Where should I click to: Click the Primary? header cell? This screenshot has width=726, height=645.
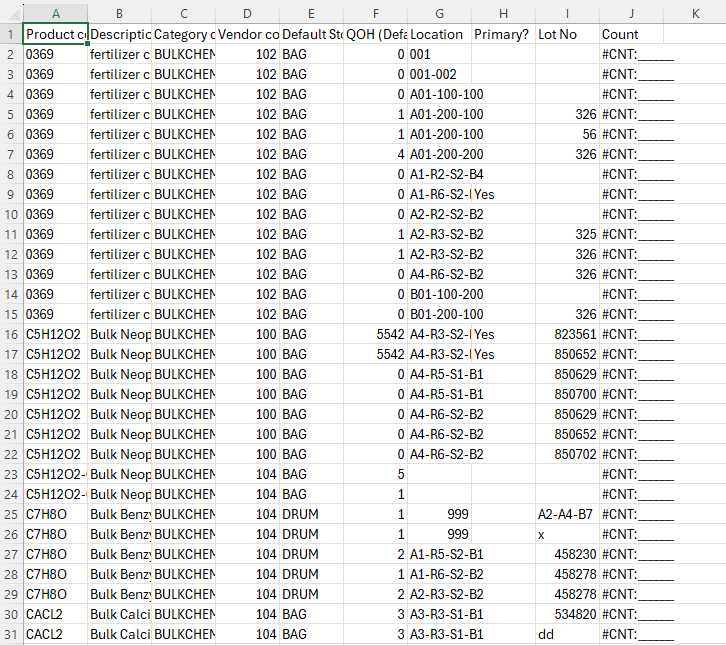coord(503,34)
